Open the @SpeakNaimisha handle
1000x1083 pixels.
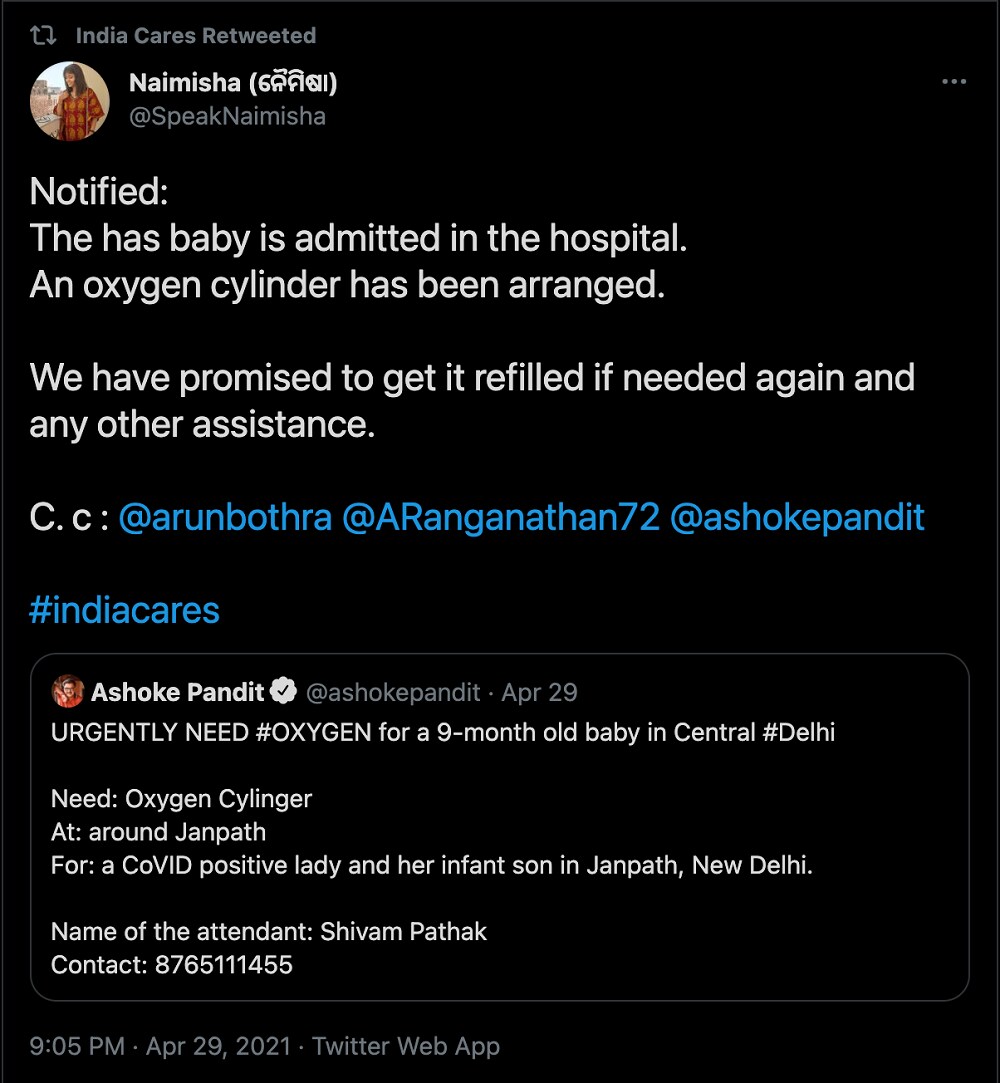click(x=227, y=116)
